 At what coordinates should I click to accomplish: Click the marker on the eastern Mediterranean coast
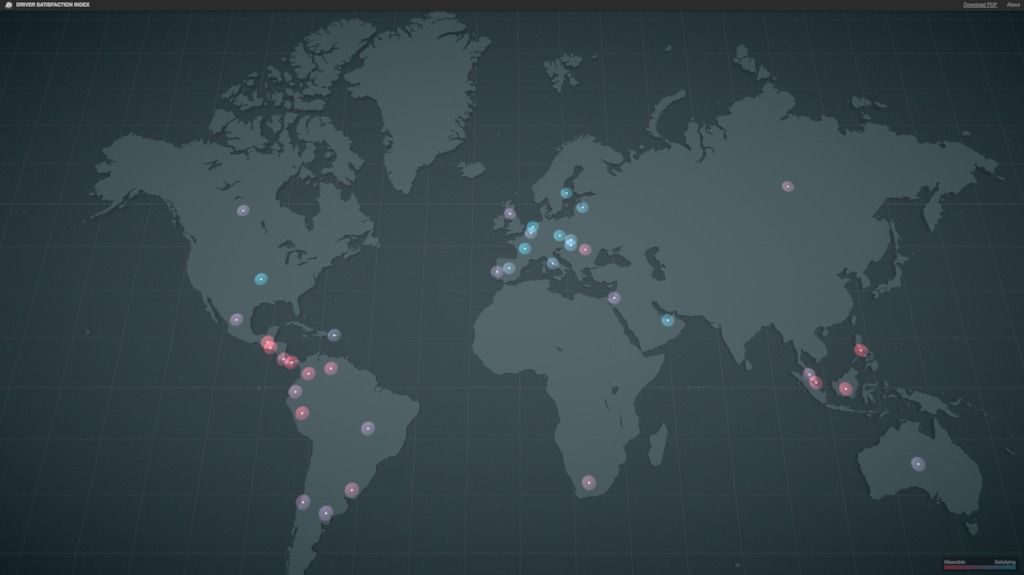click(x=614, y=298)
